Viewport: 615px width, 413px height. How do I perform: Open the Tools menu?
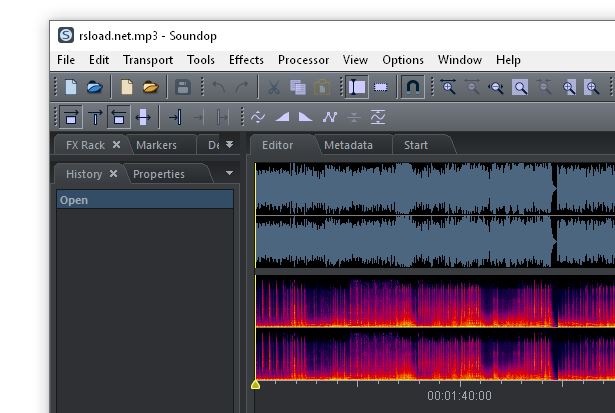[201, 60]
